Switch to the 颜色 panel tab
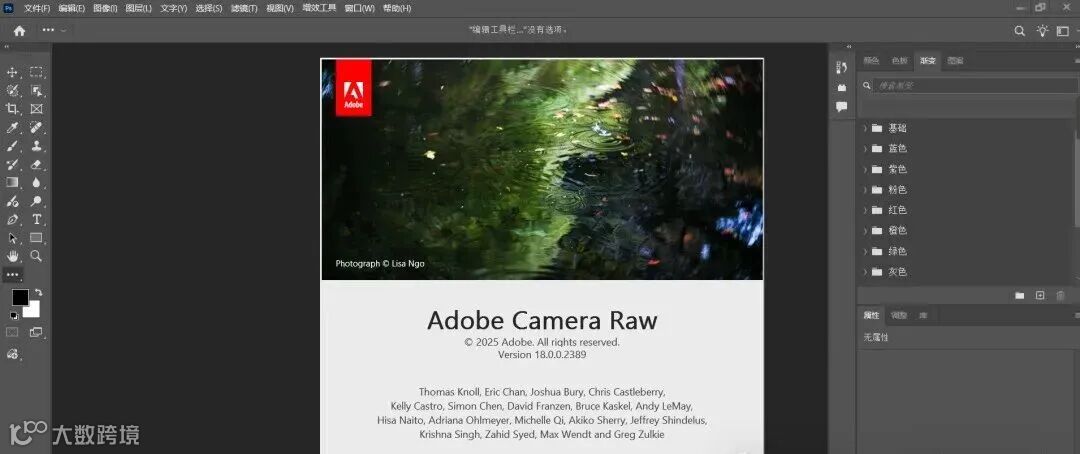The height and width of the screenshot is (454, 1080). click(871, 61)
